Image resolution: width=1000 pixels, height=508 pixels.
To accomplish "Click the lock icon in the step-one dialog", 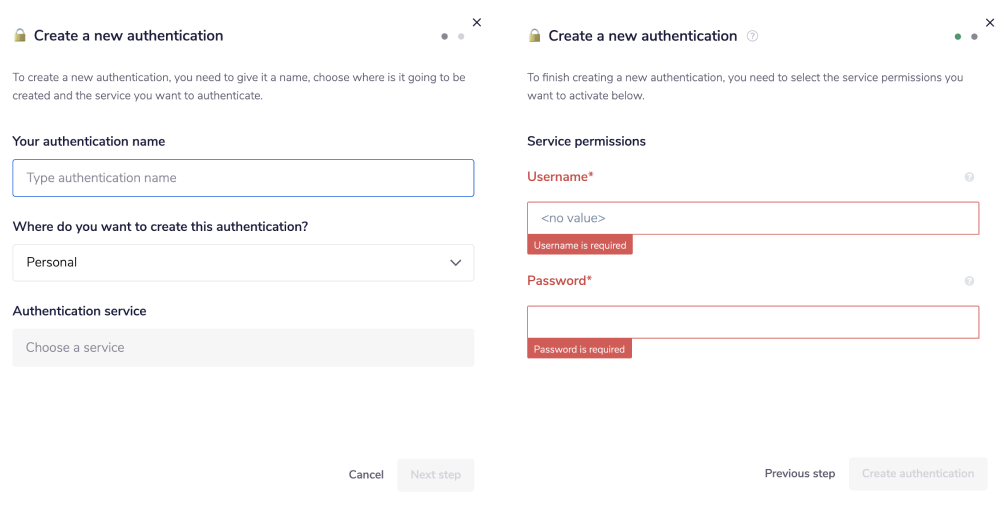I will (20, 36).
